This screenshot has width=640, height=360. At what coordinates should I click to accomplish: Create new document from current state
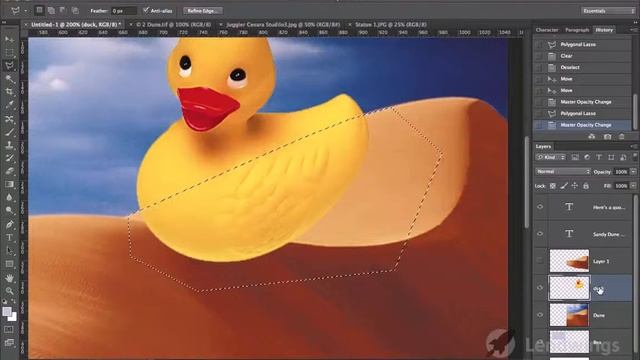click(591, 137)
